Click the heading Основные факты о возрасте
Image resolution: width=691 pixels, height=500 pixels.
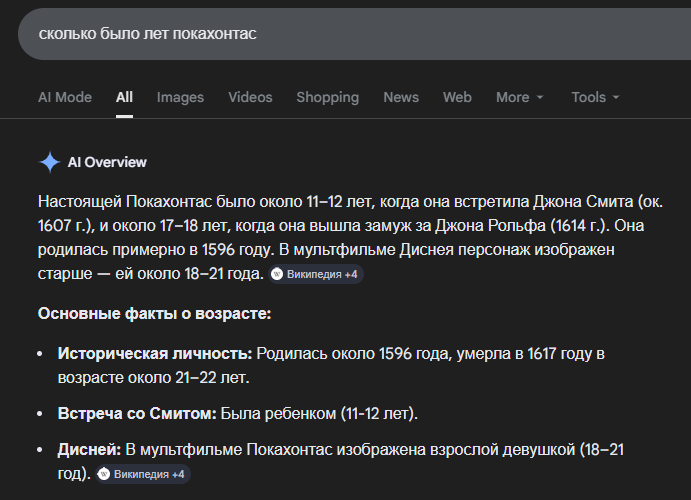point(155,314)
